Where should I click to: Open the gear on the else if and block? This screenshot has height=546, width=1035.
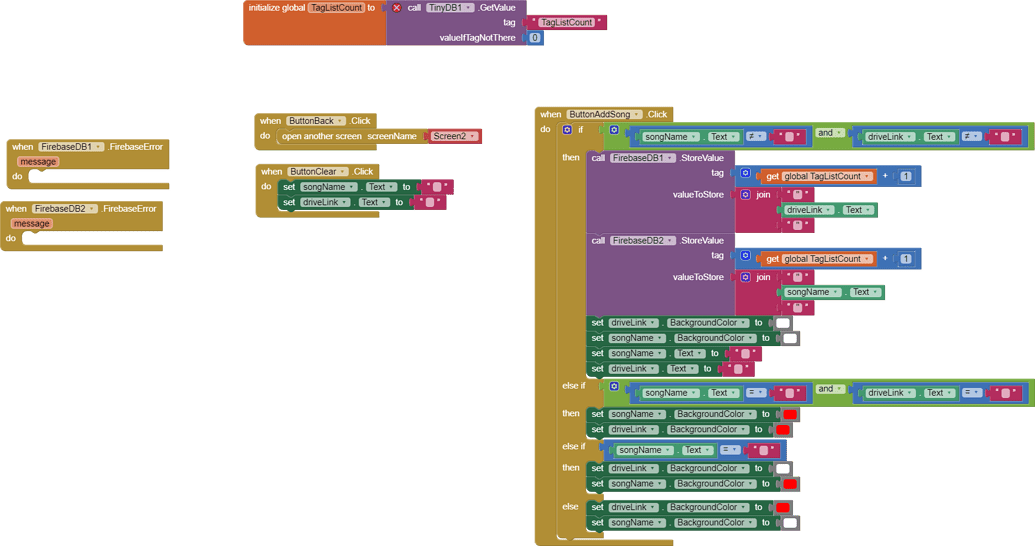(614, 386)
